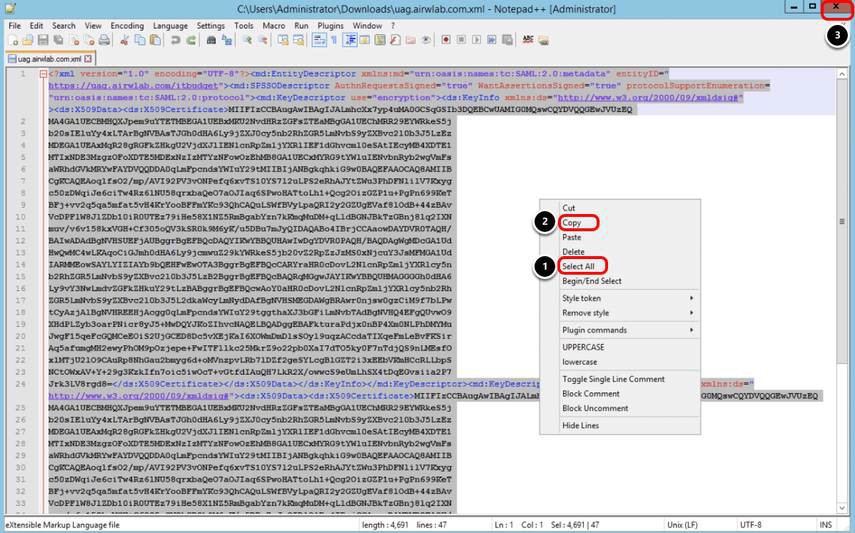855x533 pixels.
Task: Open the Replace toolbar icon
Action: click(x=226, y=40)
